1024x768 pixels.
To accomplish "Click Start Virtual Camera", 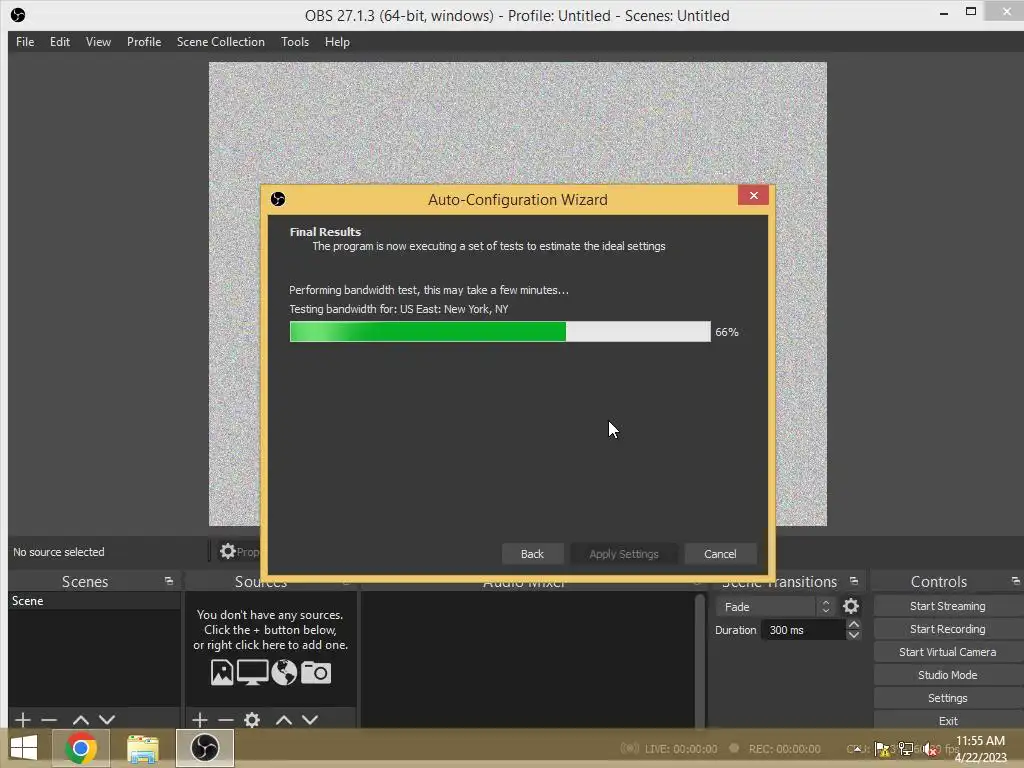I will click(948, 652).
